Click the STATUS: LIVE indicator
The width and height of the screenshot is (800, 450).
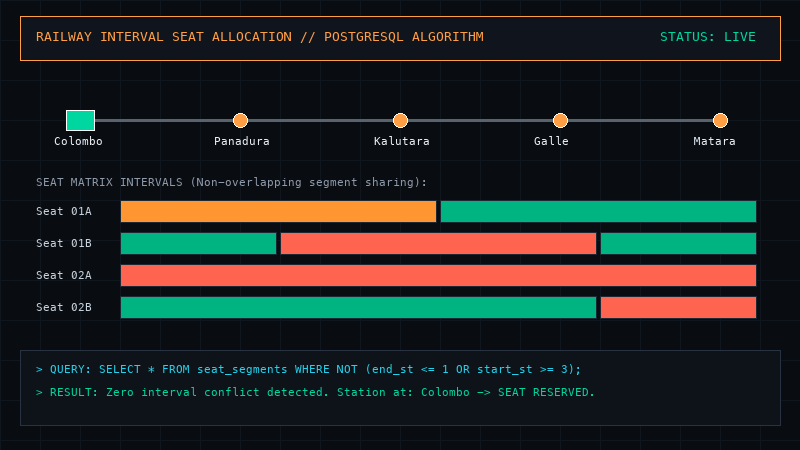coord(708,37)
